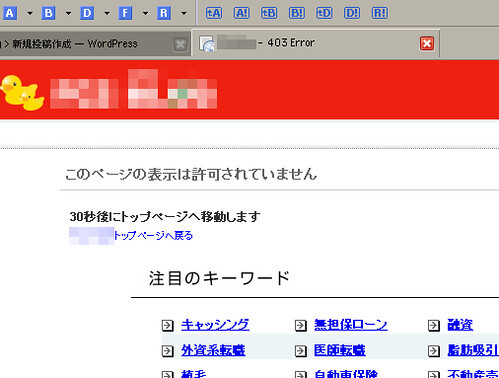Click the R! outlined toolbar button
This screenshot has height=378, width=499.
380,13
